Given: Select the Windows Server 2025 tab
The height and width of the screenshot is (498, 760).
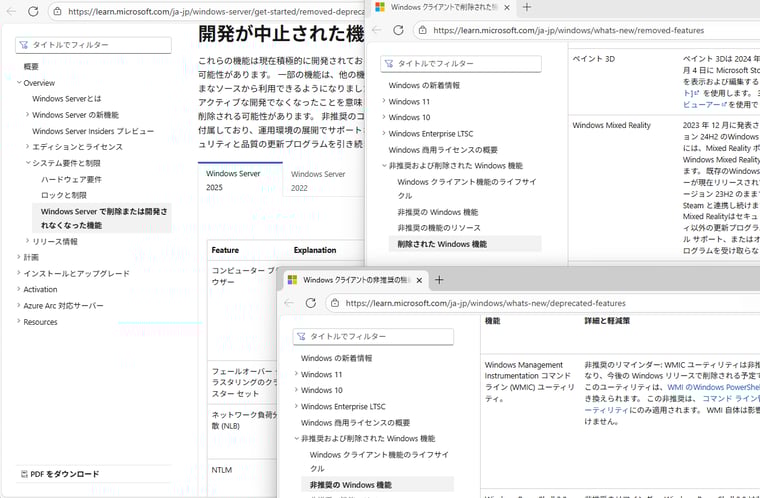Looking at the screenshot, I should (x=233, y=180).
